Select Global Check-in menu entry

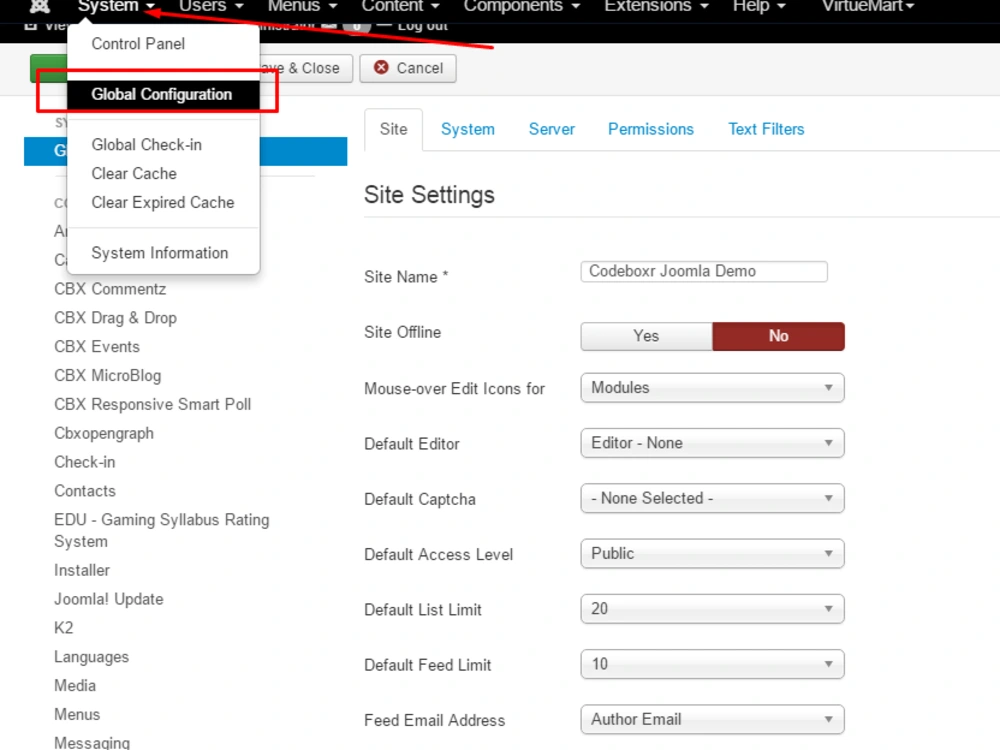tap(147, 145)
